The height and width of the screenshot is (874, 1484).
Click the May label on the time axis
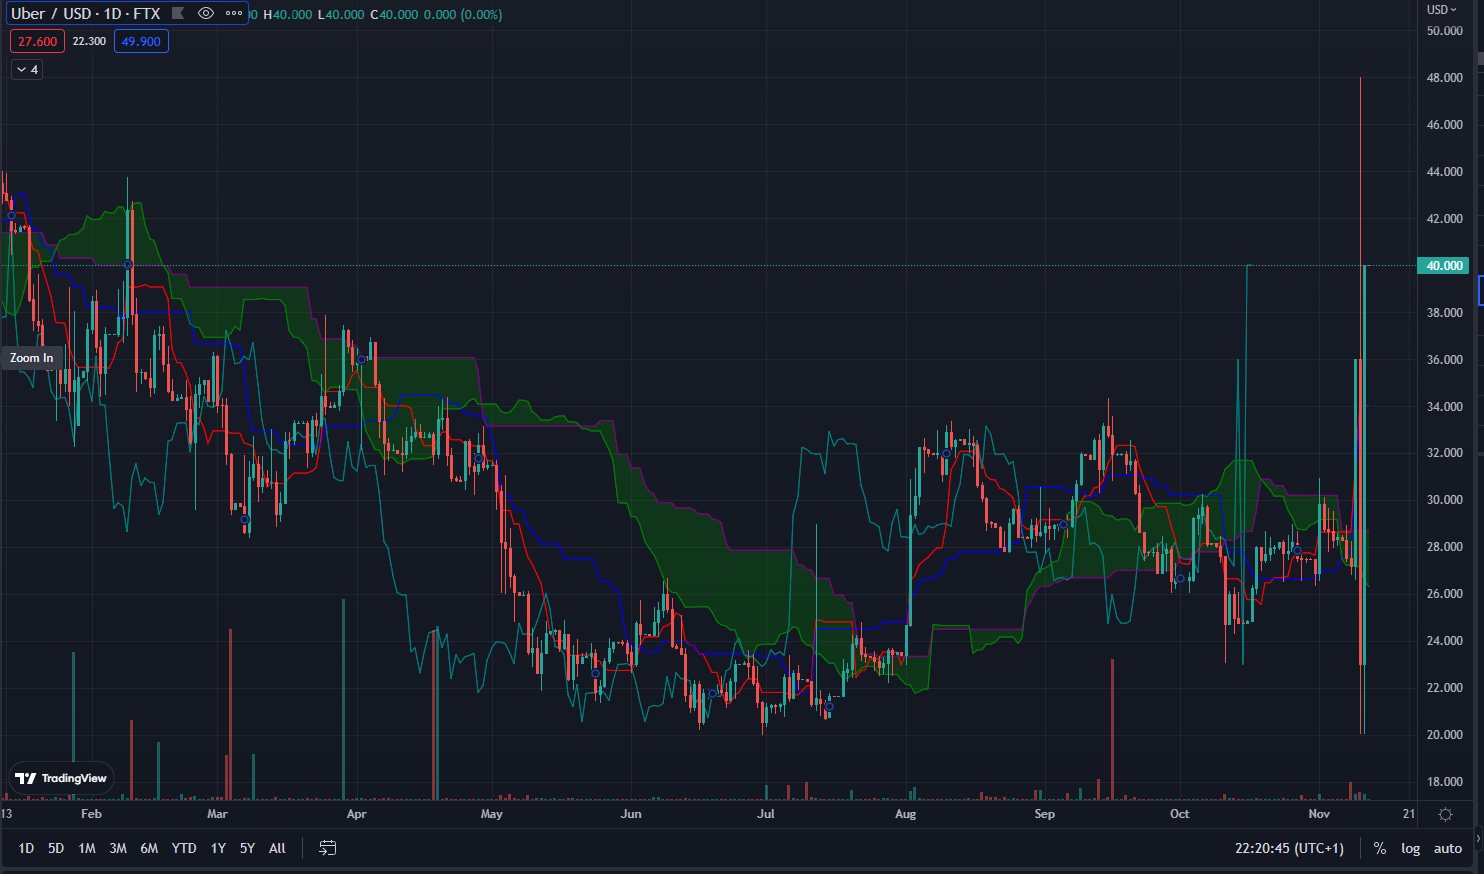(491, 814)
